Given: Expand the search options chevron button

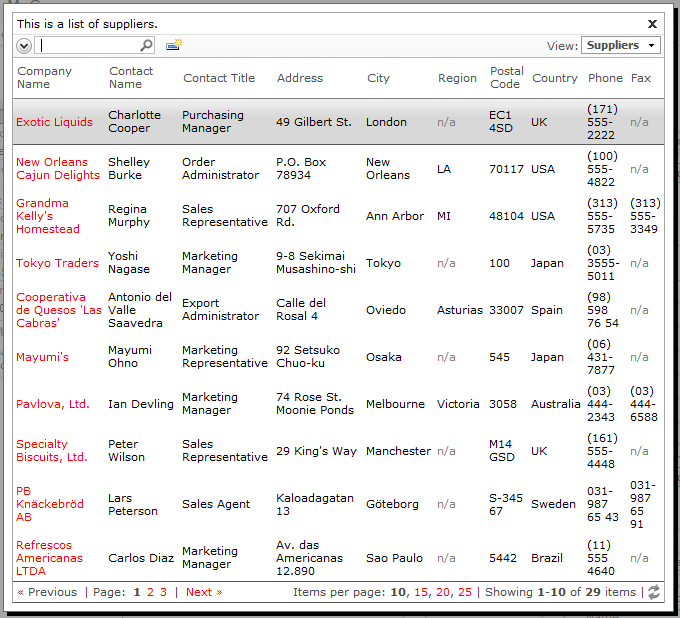Looking at the screenshot, I should tap(24, 46).
